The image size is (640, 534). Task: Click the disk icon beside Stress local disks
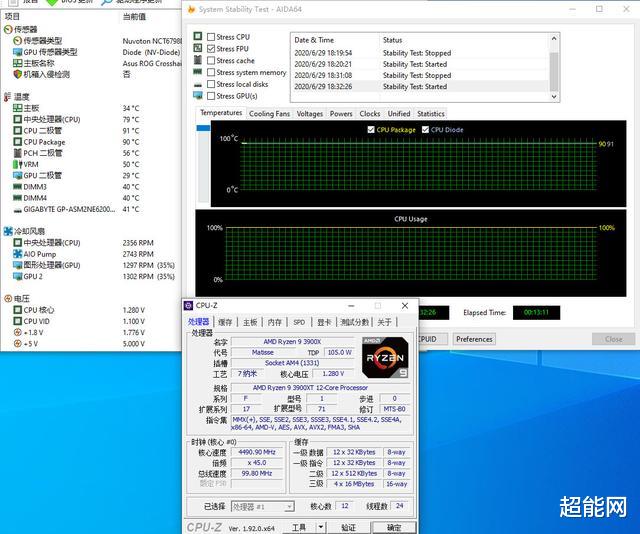(198, 85)
